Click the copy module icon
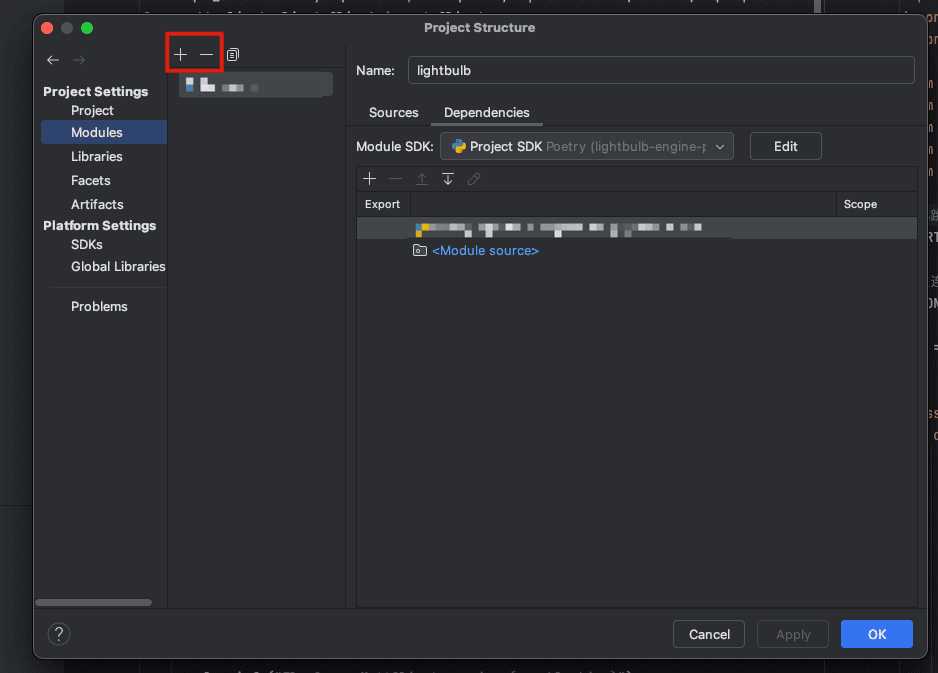Screen dimensions: 938x673 pos(233,55)
